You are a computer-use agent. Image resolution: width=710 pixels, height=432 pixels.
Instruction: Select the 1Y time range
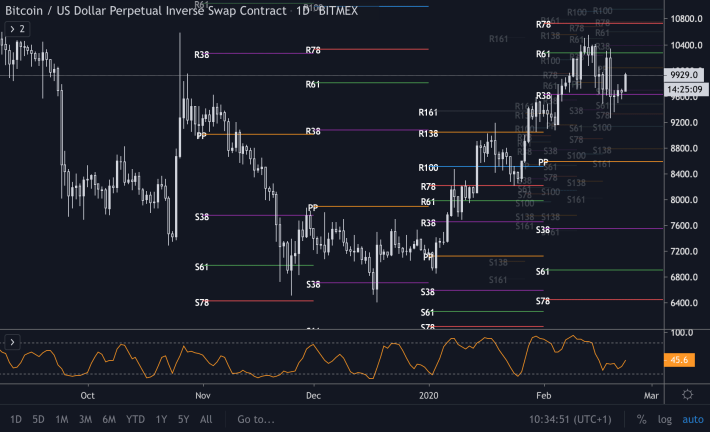click(x=161, y=419)
